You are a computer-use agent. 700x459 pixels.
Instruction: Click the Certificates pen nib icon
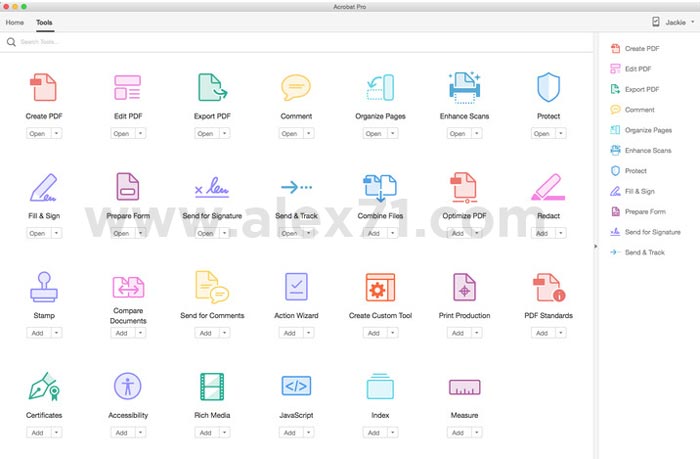tap(44, 387)
